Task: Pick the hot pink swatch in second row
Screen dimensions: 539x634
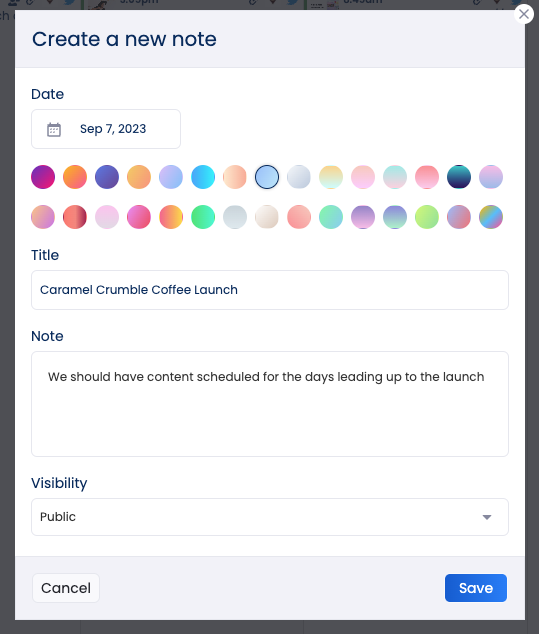Action: pos(139,217)
